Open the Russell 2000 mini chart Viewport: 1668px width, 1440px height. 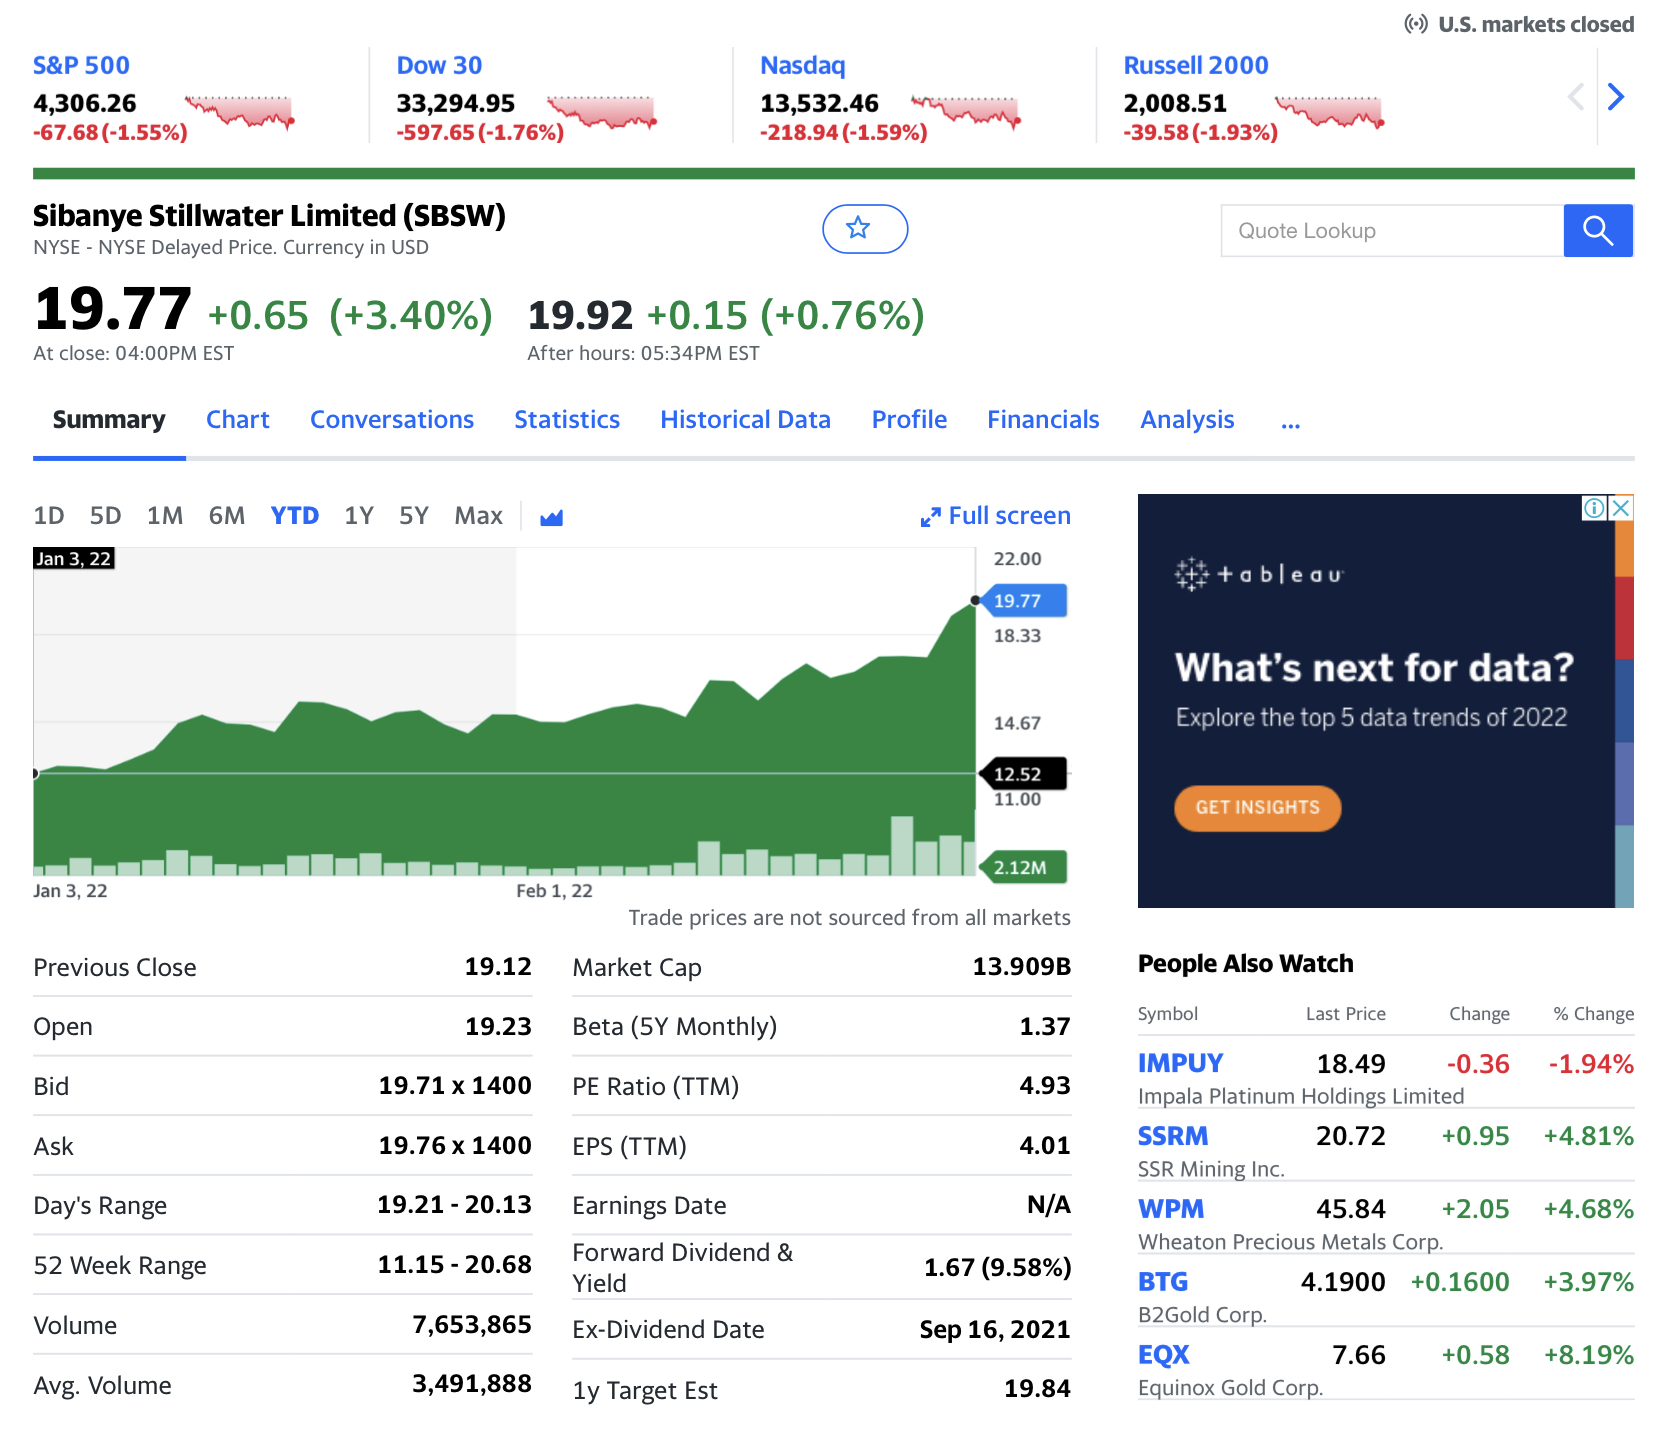[x=1330, y=112]
